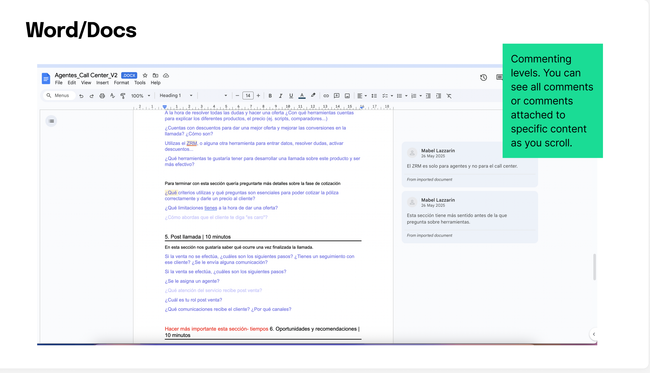650x373 pixels.
Task: Star the Agentes_Call Center_V2 document
Action: pos(145,75)
